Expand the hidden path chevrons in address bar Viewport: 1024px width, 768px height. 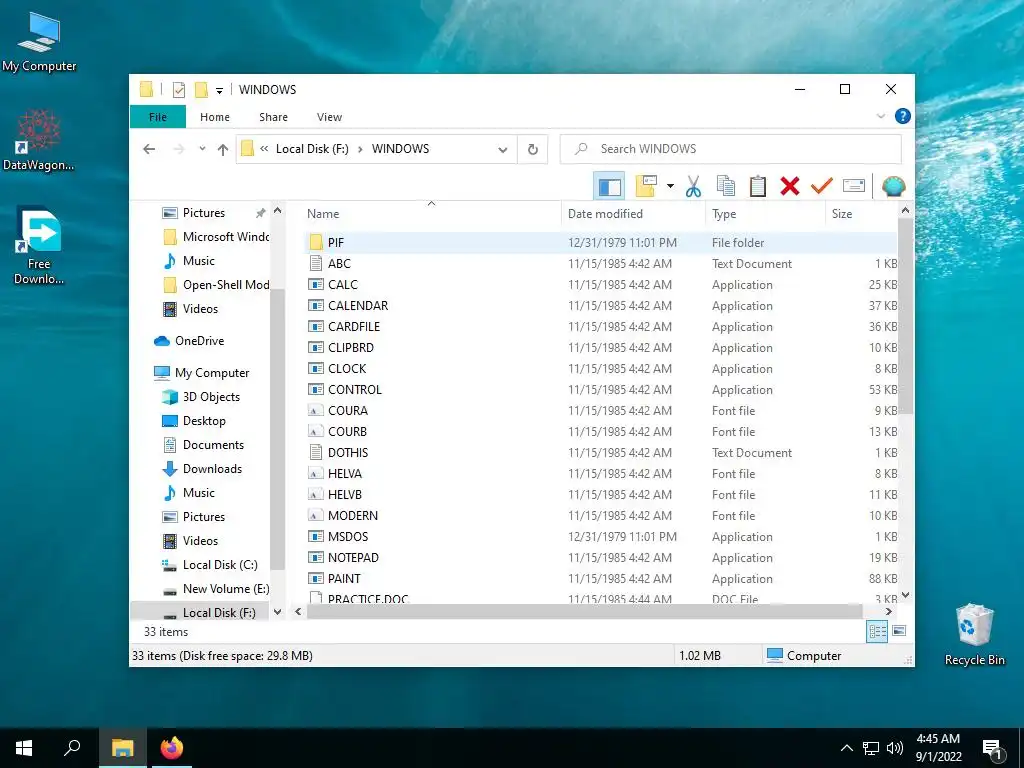[x=264, y=149]
